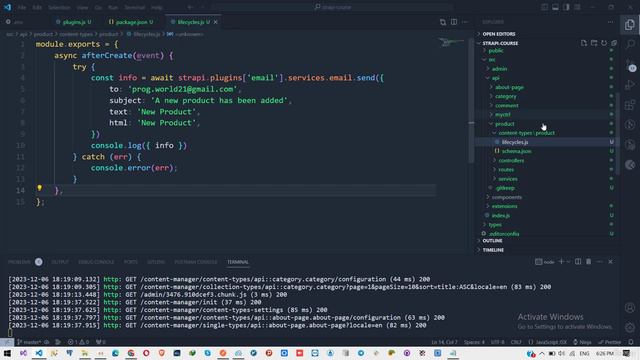Open the Search view in the activity bar
640x360 pixels.
coord(630,44)
